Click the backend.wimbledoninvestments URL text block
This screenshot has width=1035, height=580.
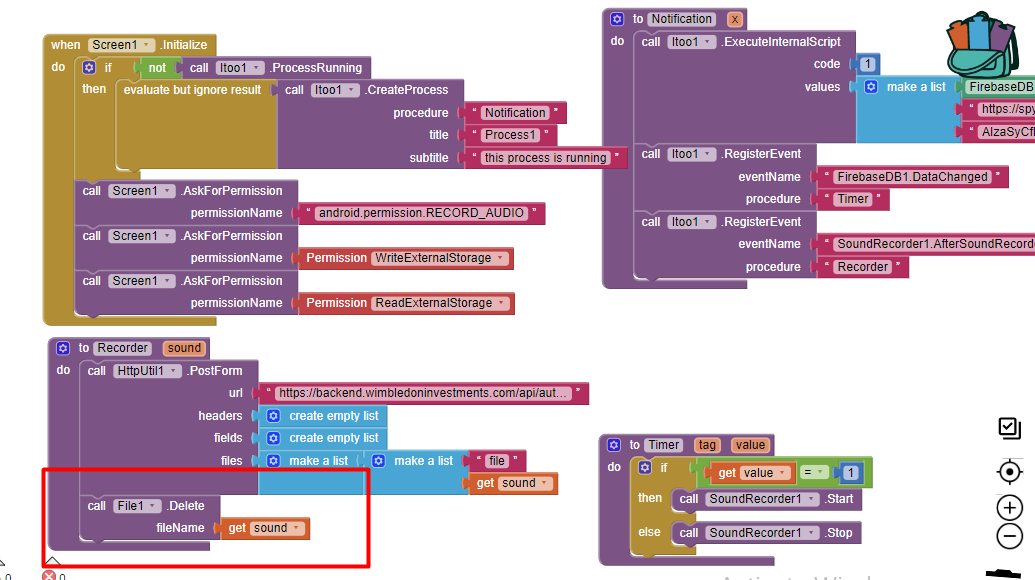tap(422, 393)
